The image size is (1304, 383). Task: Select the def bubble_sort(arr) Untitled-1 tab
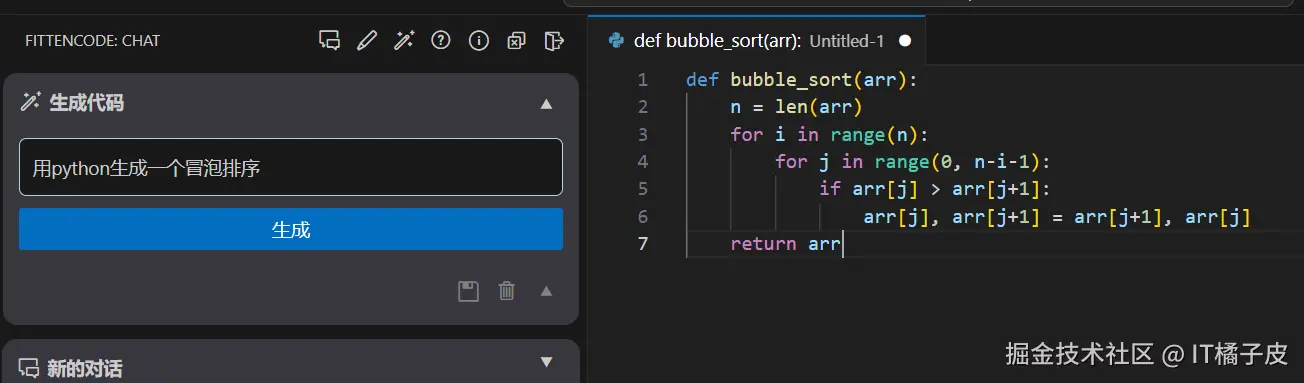[757, 41]
